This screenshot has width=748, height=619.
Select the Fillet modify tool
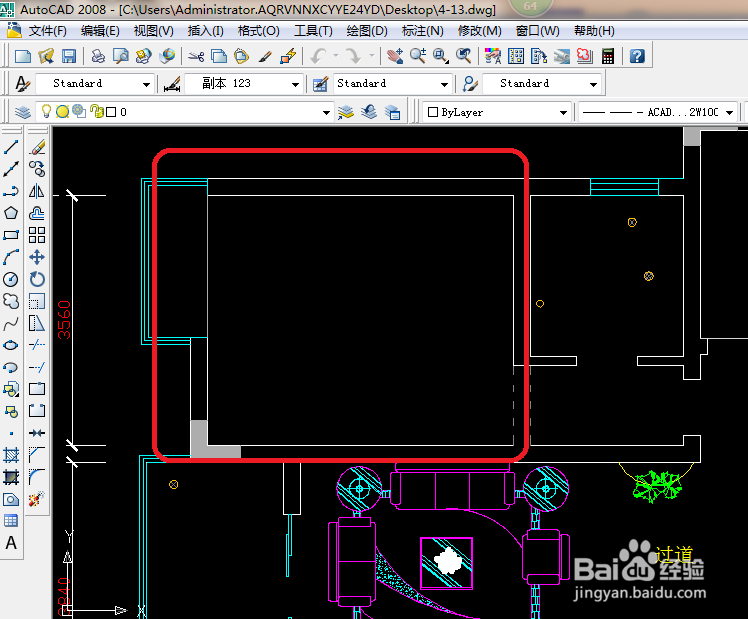(37, 476)
